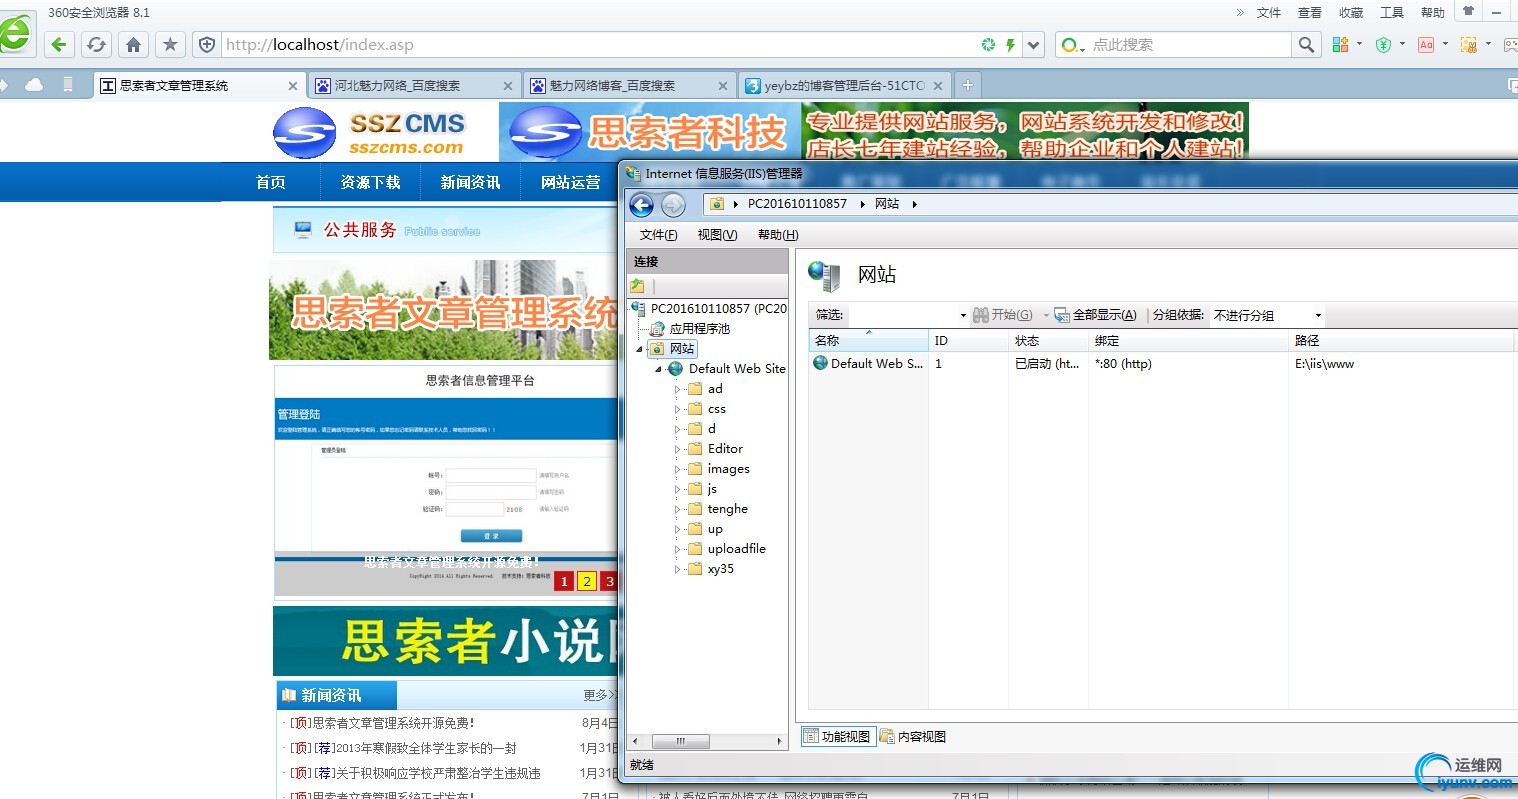Click the shirt skin icon in title bar
This screenshot has width=1518, height=799.
[x=1468, y=11]
